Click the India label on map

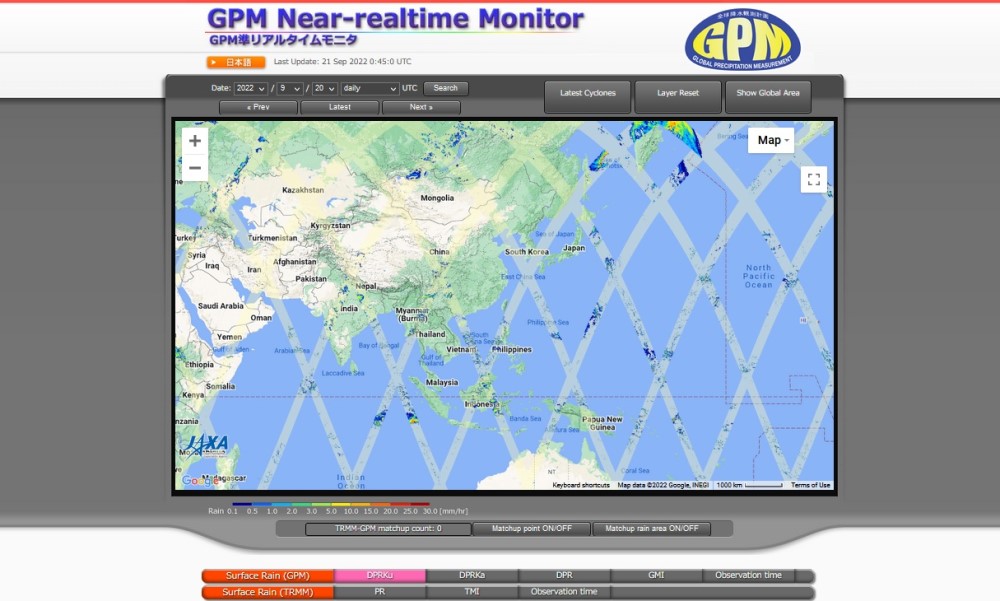click(x=349, y=309)
